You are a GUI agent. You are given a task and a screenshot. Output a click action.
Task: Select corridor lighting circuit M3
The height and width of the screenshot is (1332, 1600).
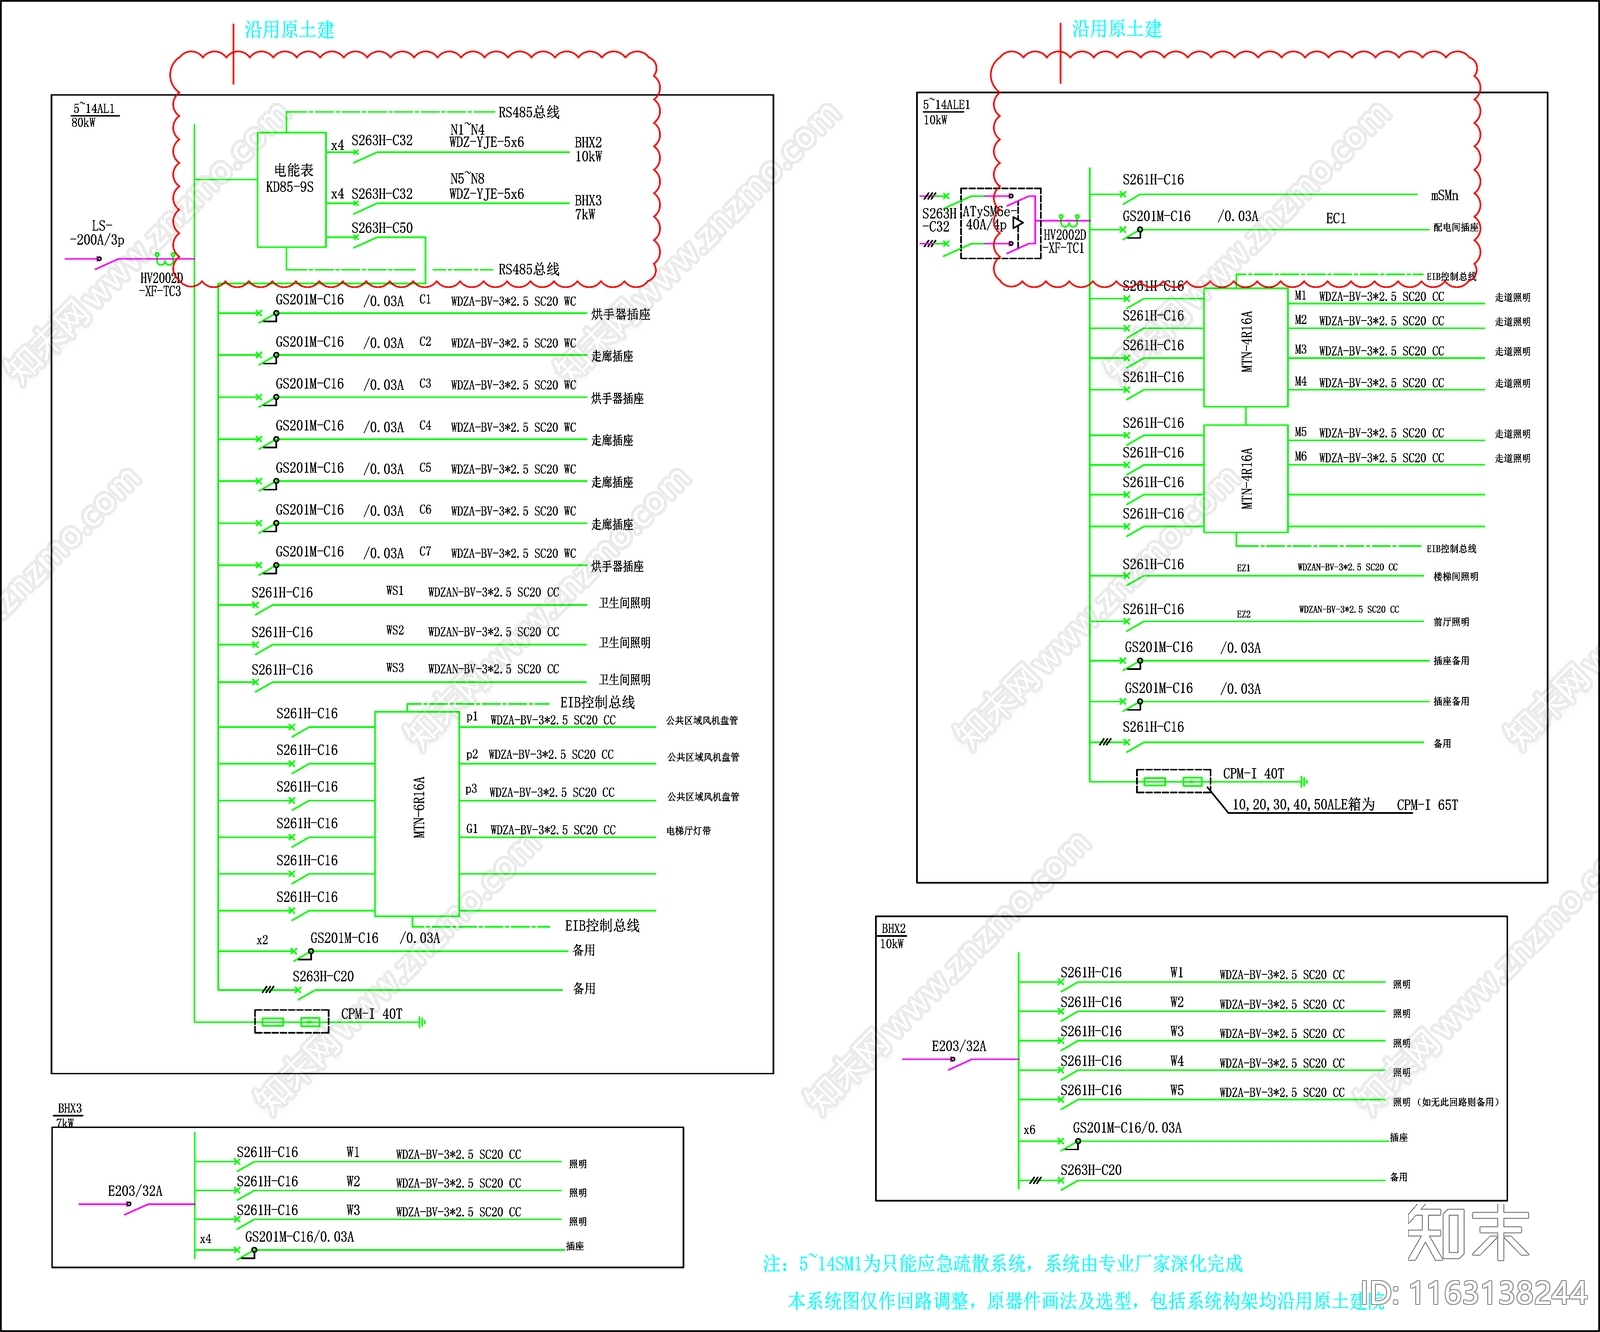pyautogui.click(x=1300, y=350)
